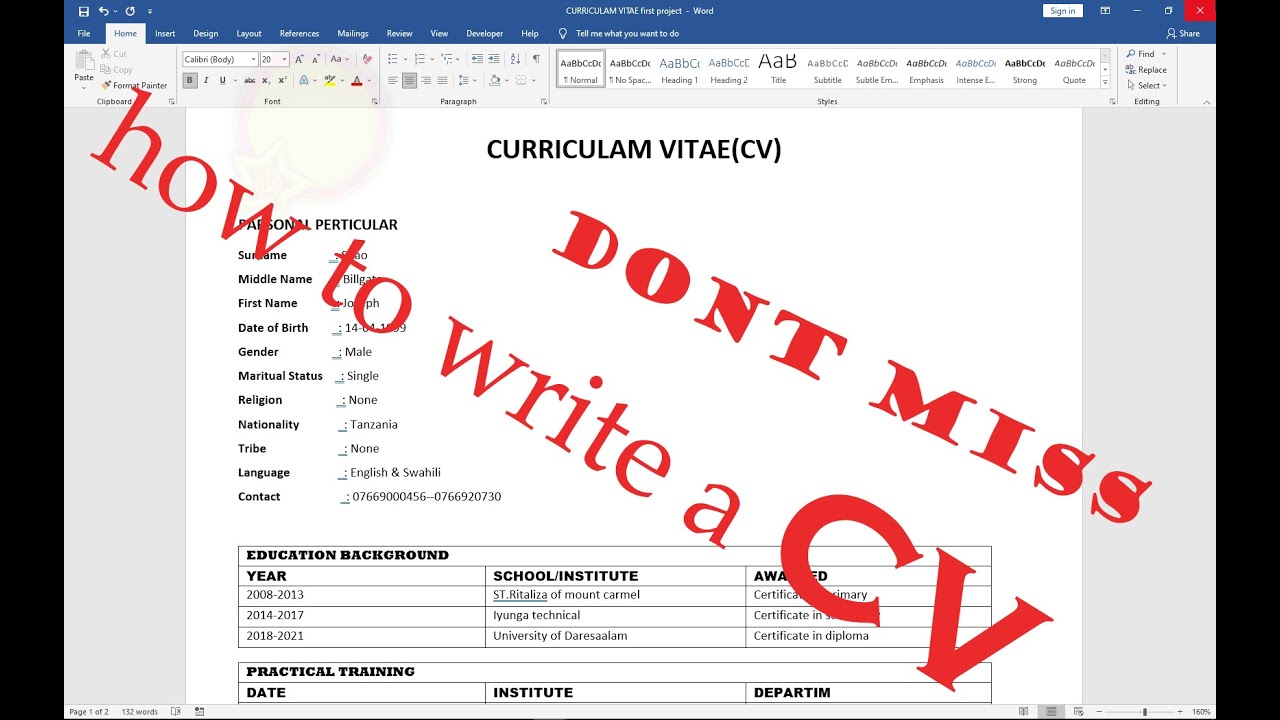
Task: Open line and paragraph spacing dropdown
Action: tap(467, 80)
